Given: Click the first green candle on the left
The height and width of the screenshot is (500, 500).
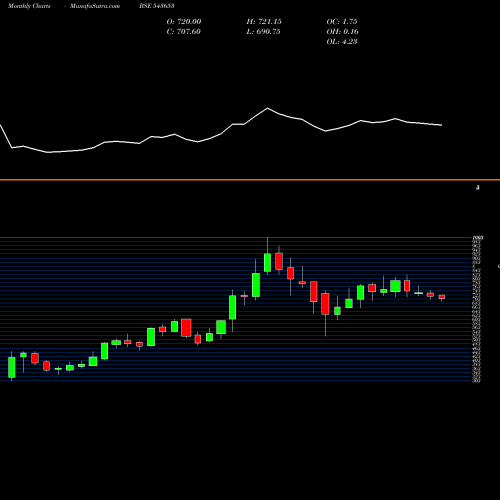Looking at the screenshot, I should (x=12, y=367).
